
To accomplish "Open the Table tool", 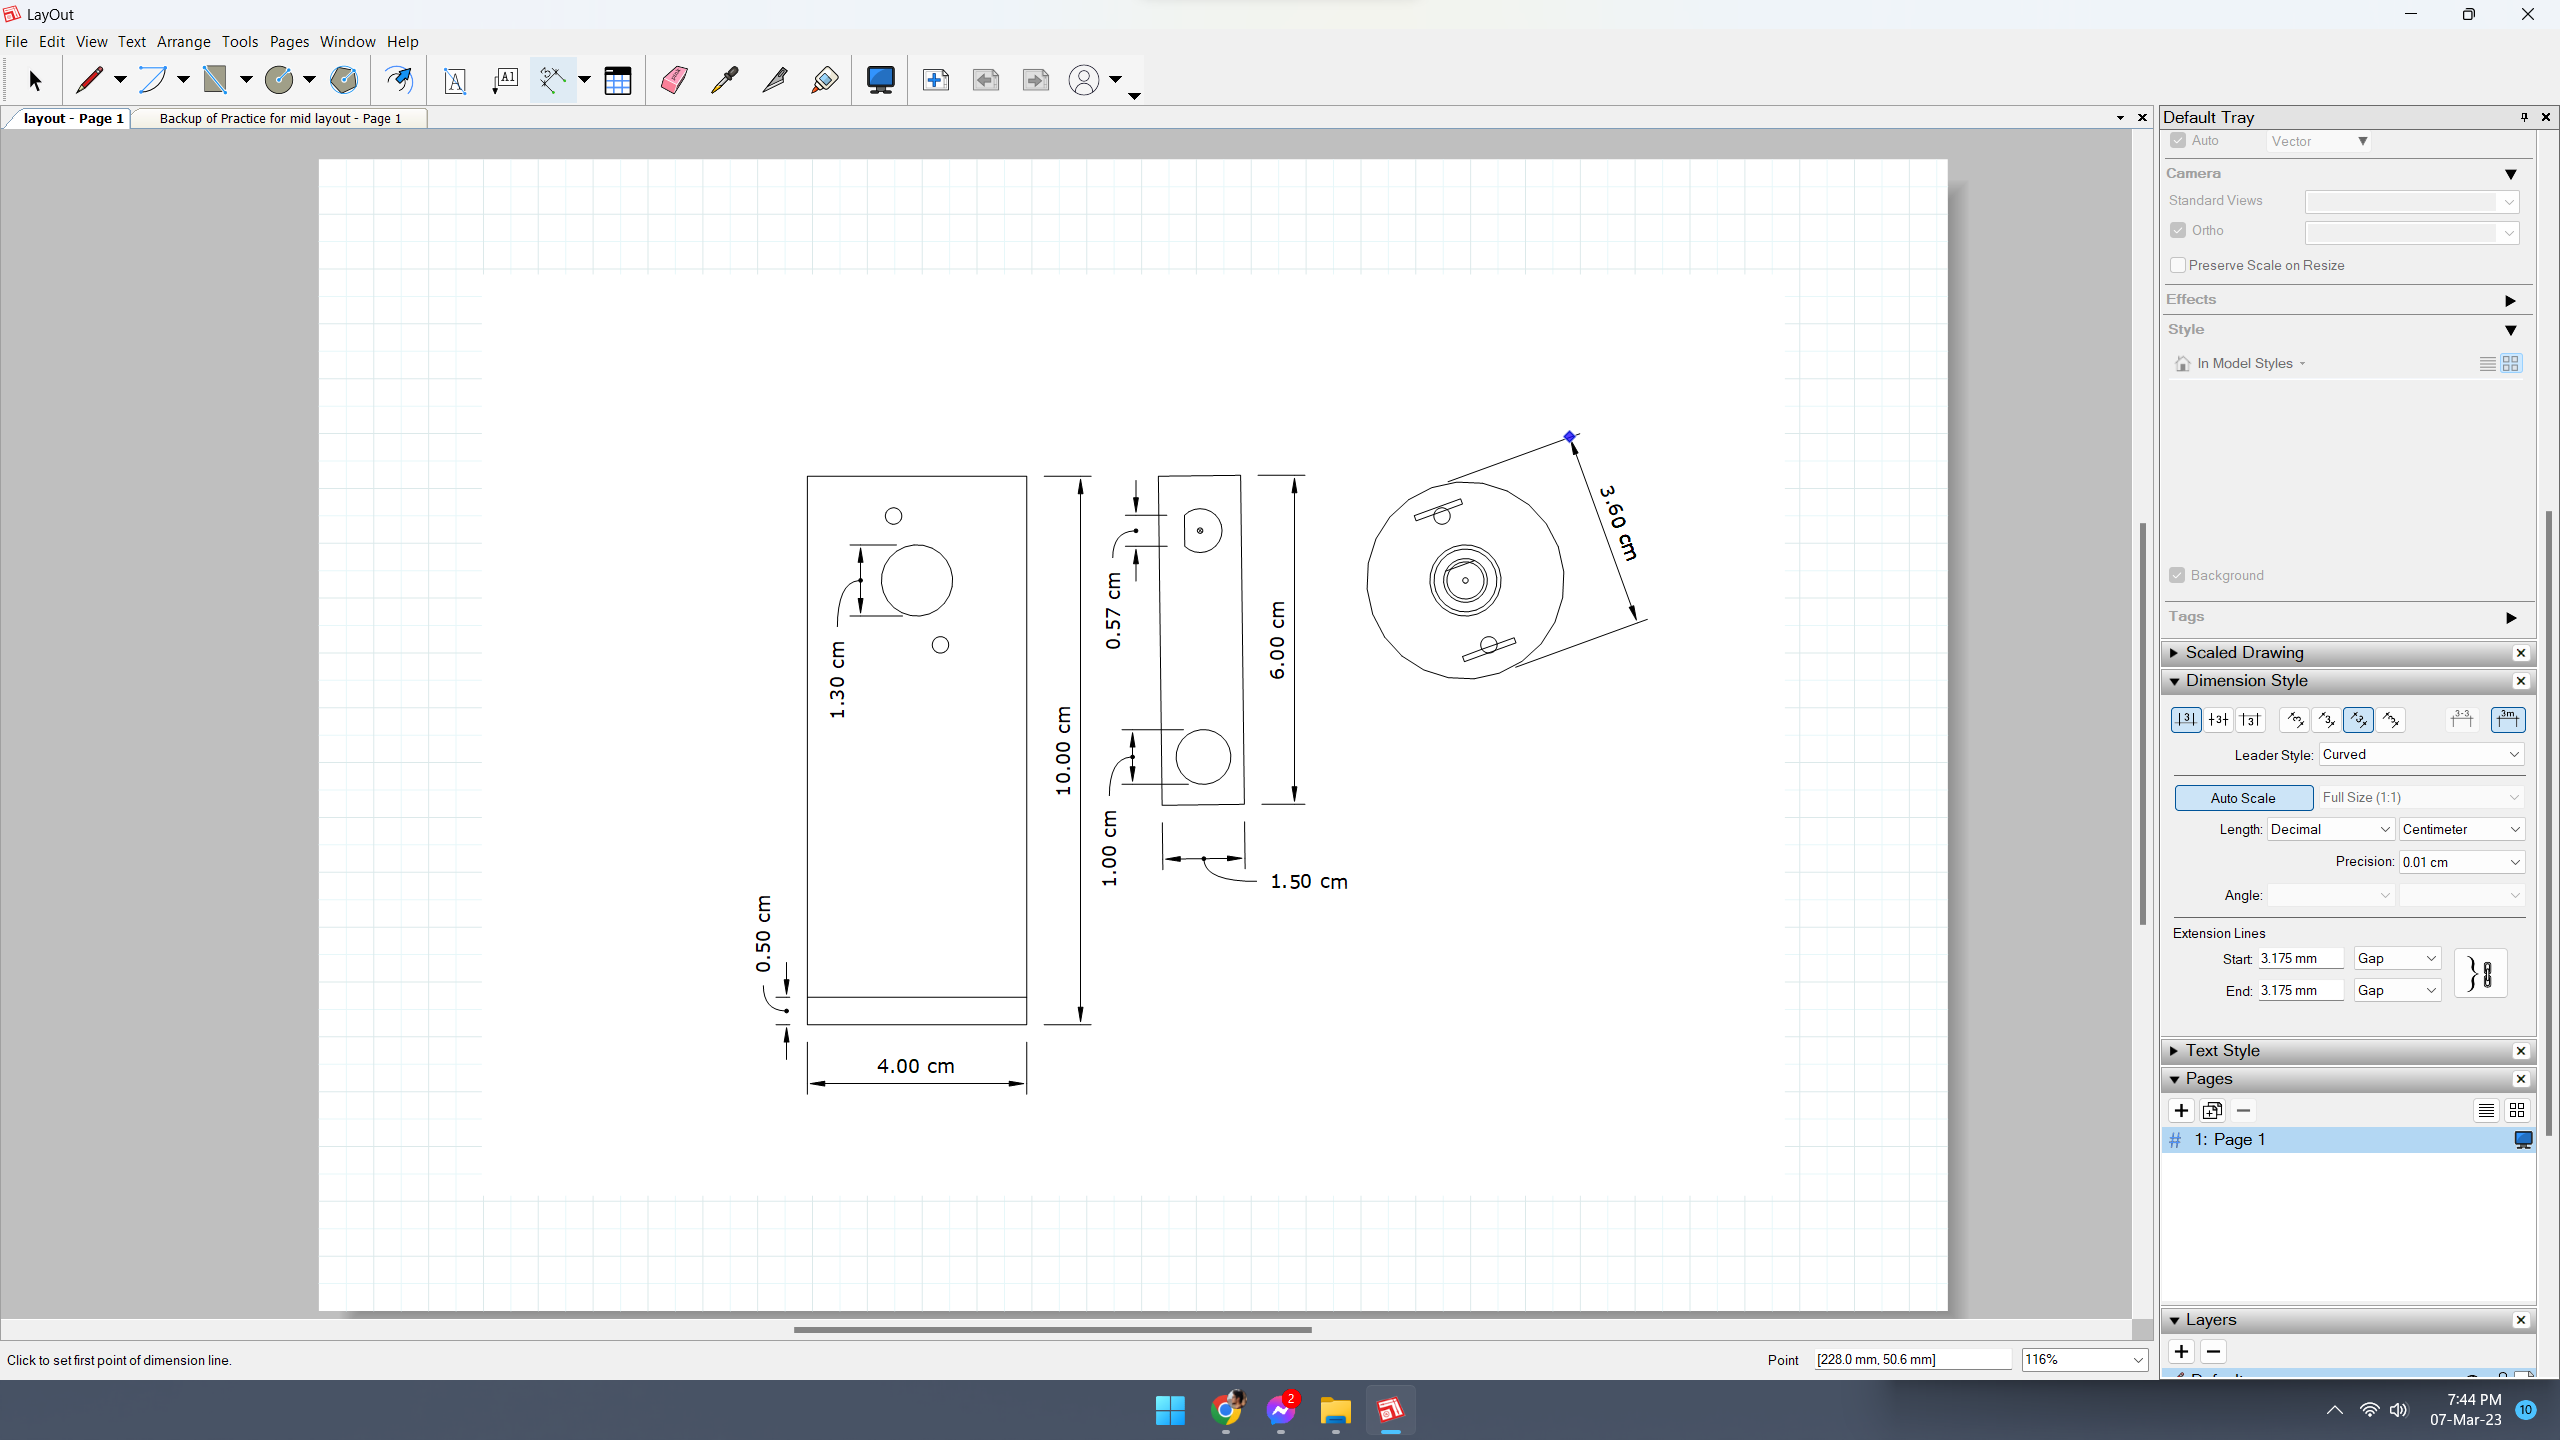I will pos(619,80).
